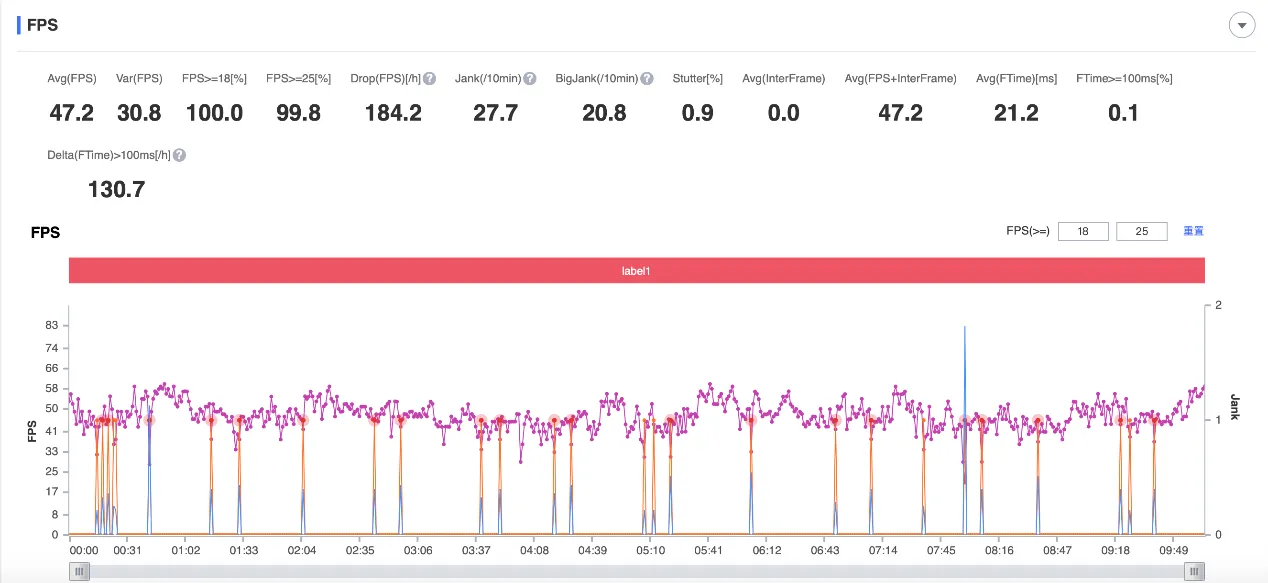Click the Avg(FPS+InterFrame) stat label
Image resolution: width=1268 pixels, height=583 pixels.
(x=900, y=79)
